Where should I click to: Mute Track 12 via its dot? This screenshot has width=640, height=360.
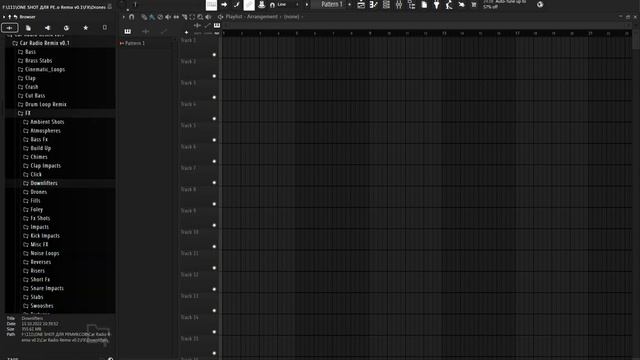(214, 289)
